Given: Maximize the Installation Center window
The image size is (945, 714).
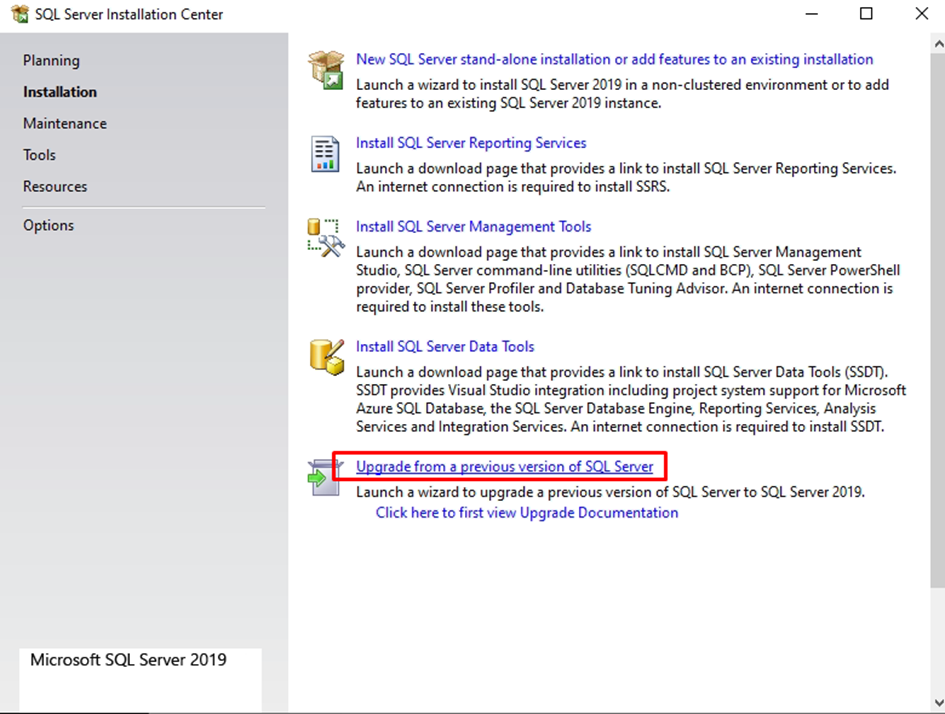Looking at the screenshot, I should pos(866,14).
